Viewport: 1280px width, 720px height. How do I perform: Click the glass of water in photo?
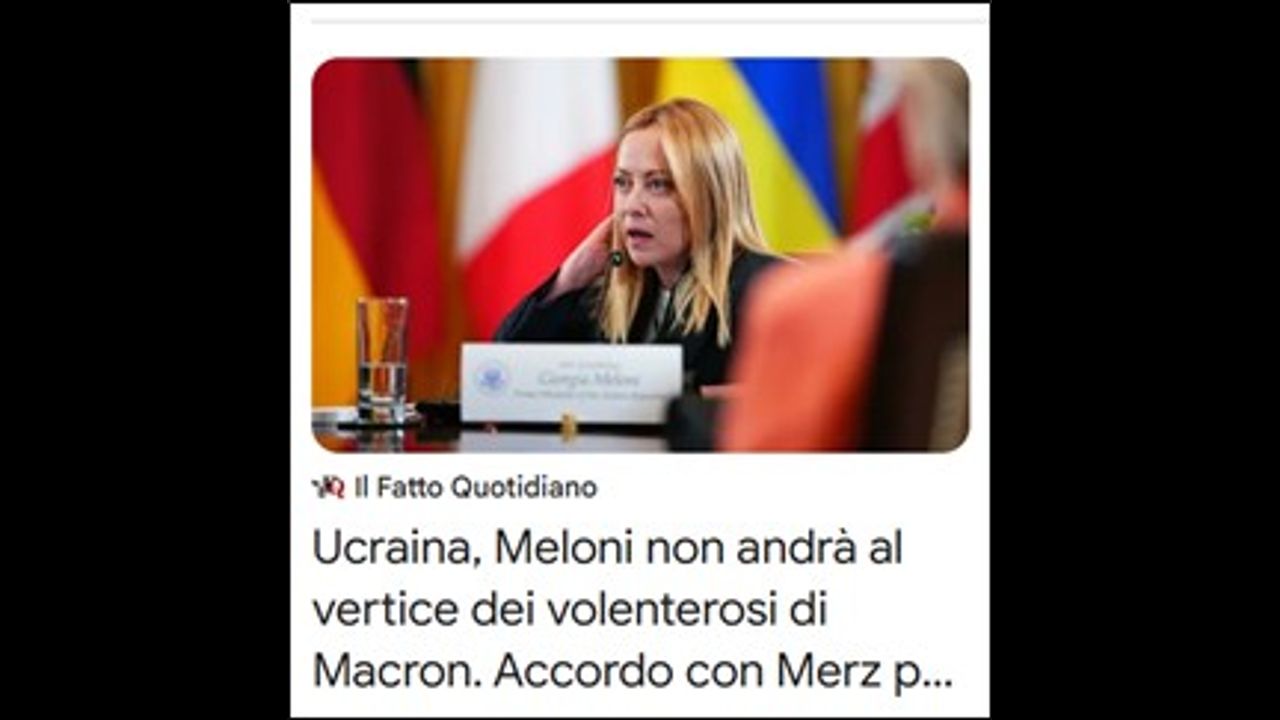click(382, 359)
